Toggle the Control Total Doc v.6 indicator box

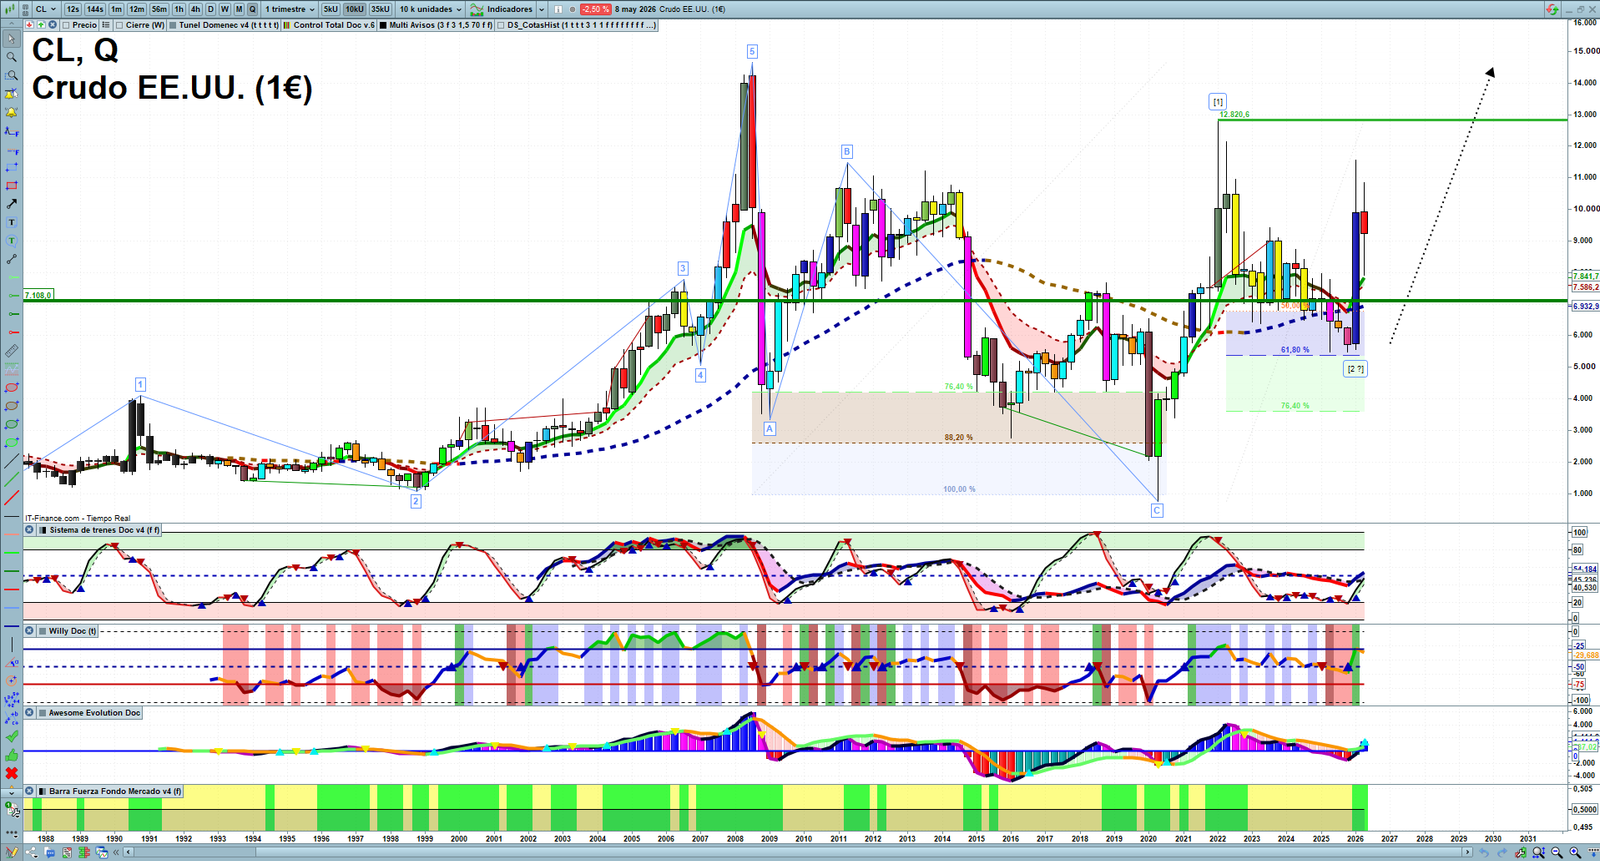[x=286, y=25]
